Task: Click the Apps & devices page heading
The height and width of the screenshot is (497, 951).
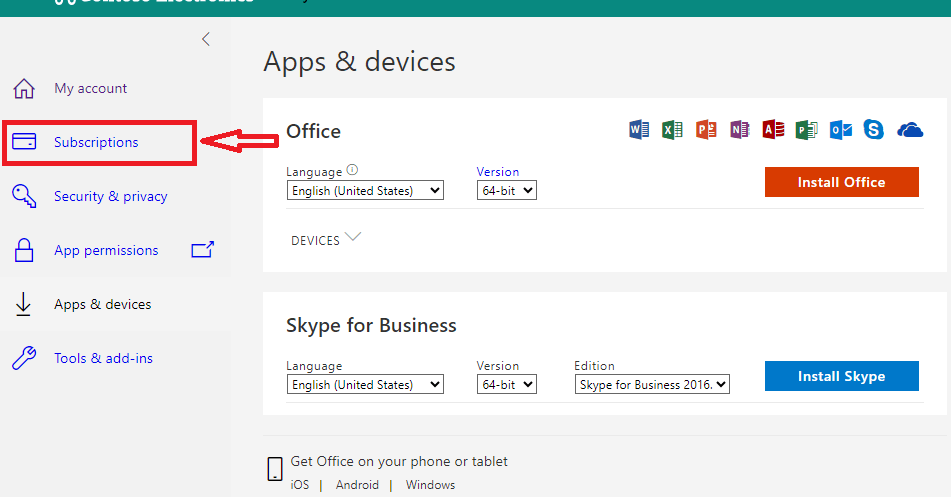Action: [x=359, y=62]
